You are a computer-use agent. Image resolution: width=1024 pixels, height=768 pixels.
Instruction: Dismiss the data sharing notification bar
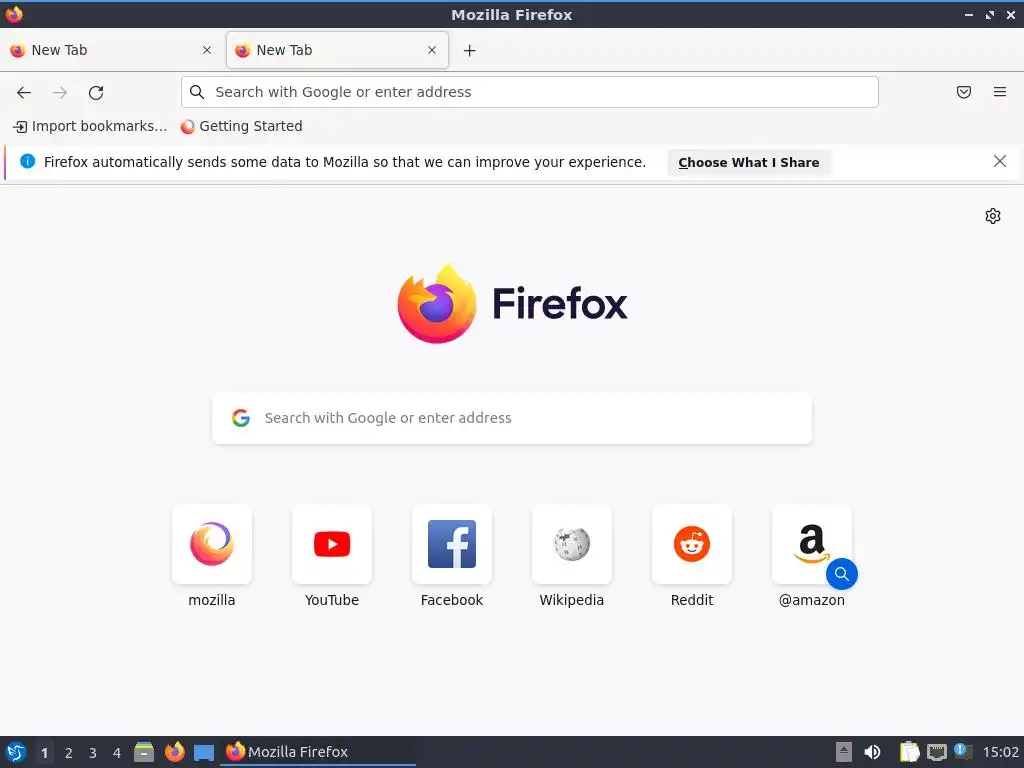coord(1000,161)
